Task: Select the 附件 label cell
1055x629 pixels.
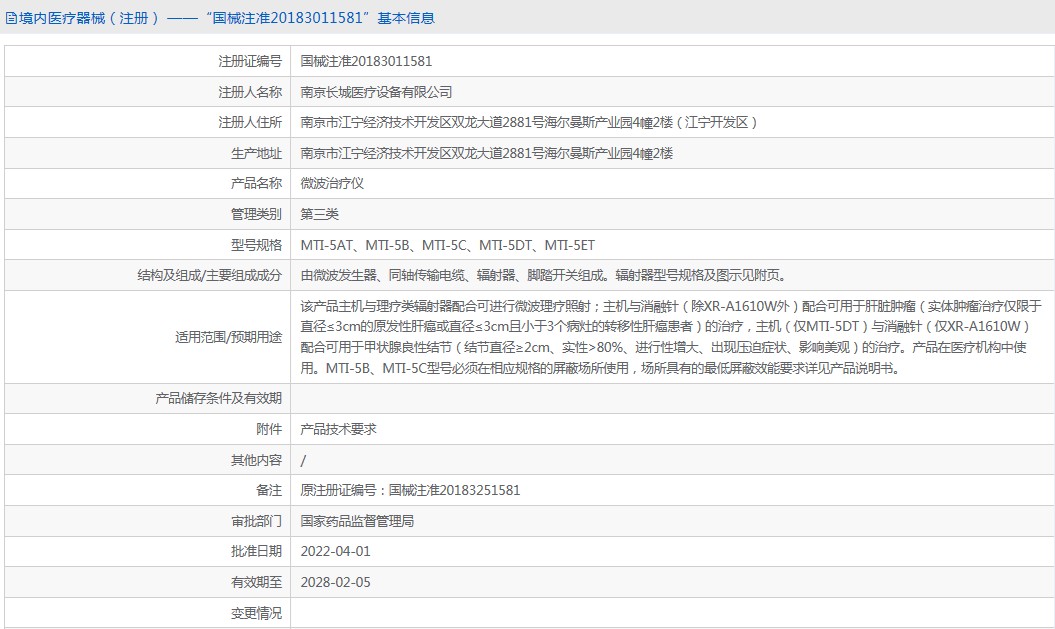Action: coord(147,429)
